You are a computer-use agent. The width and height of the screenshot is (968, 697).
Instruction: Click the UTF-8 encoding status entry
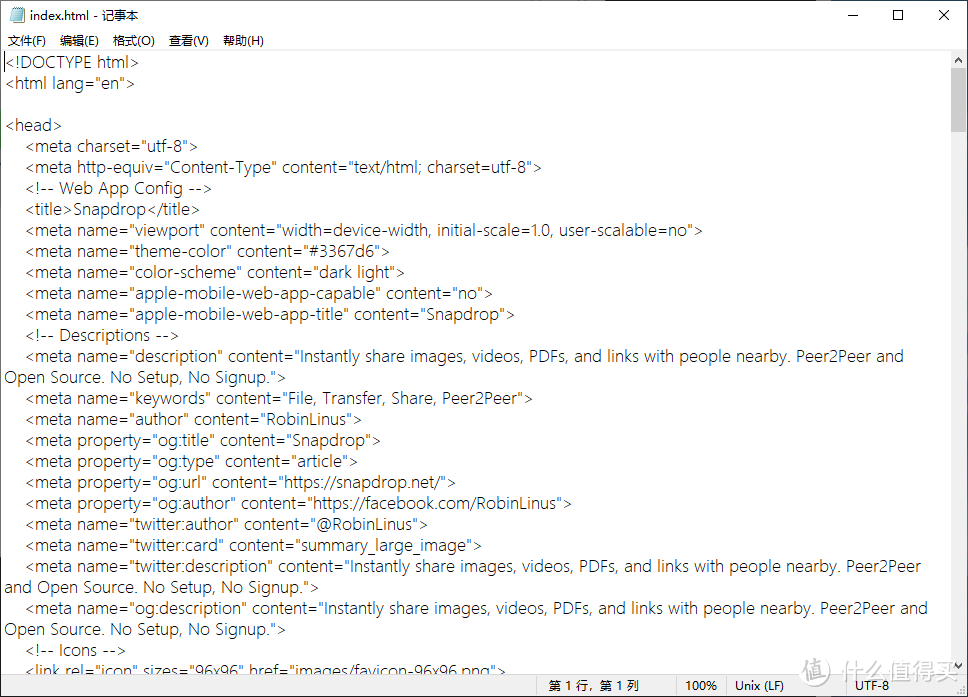click(872, 685)
